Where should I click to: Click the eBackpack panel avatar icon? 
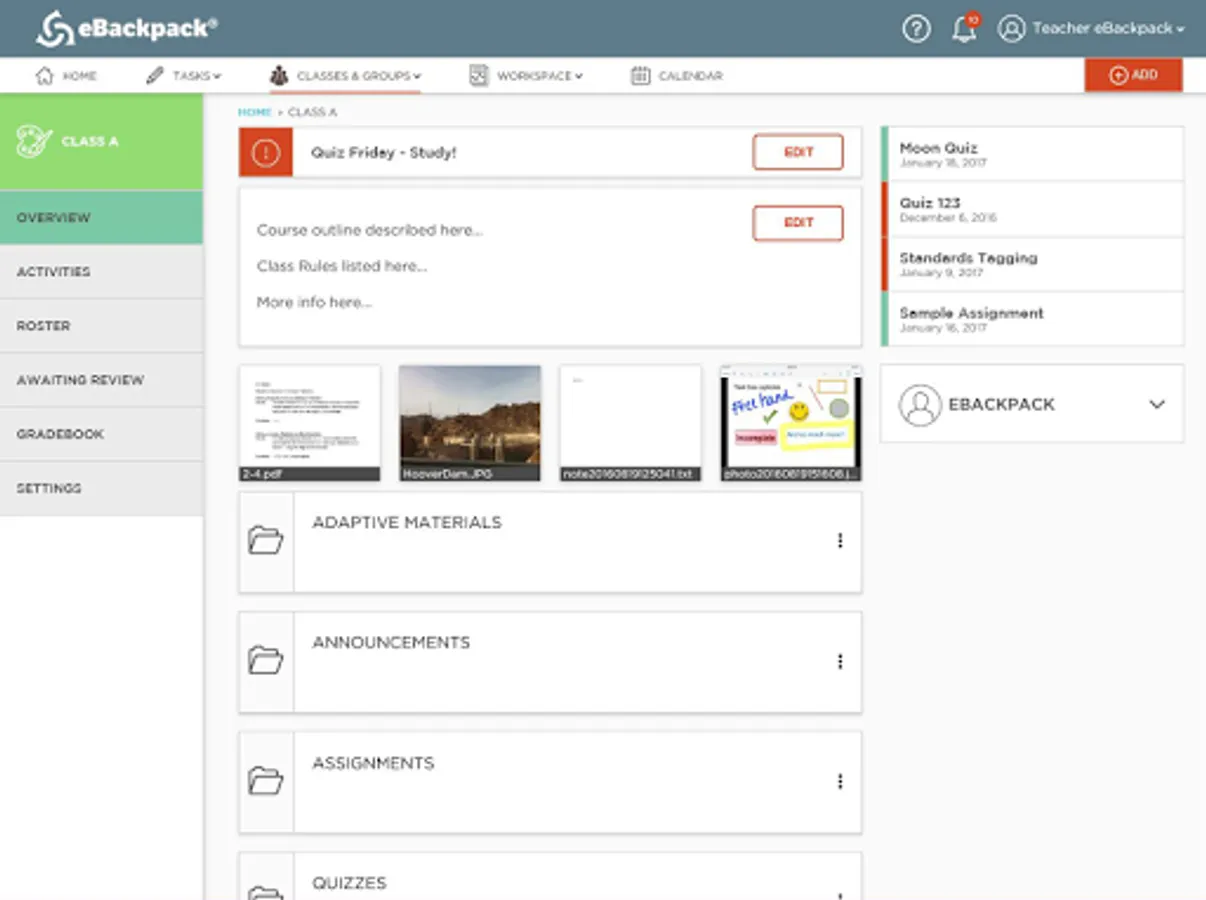point(919,405)
